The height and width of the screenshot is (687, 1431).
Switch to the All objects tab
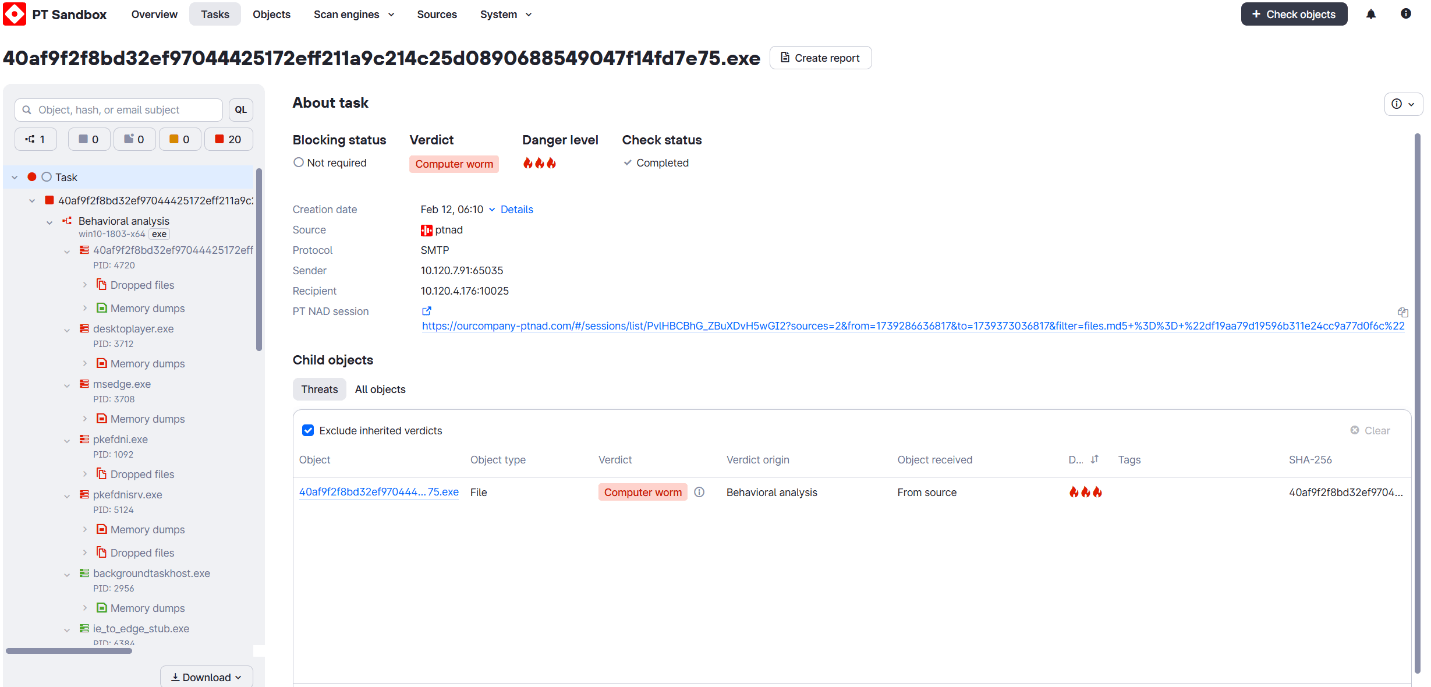(x=380, y=389)
